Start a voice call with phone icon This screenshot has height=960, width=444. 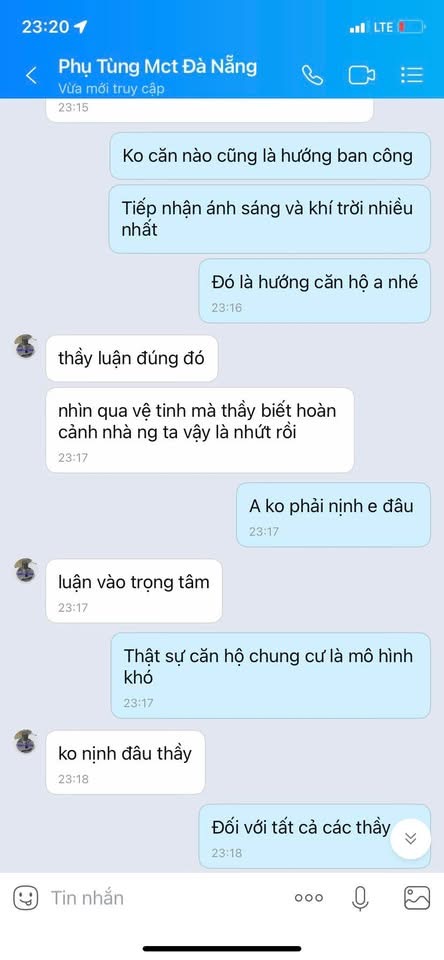pos(312,75)
